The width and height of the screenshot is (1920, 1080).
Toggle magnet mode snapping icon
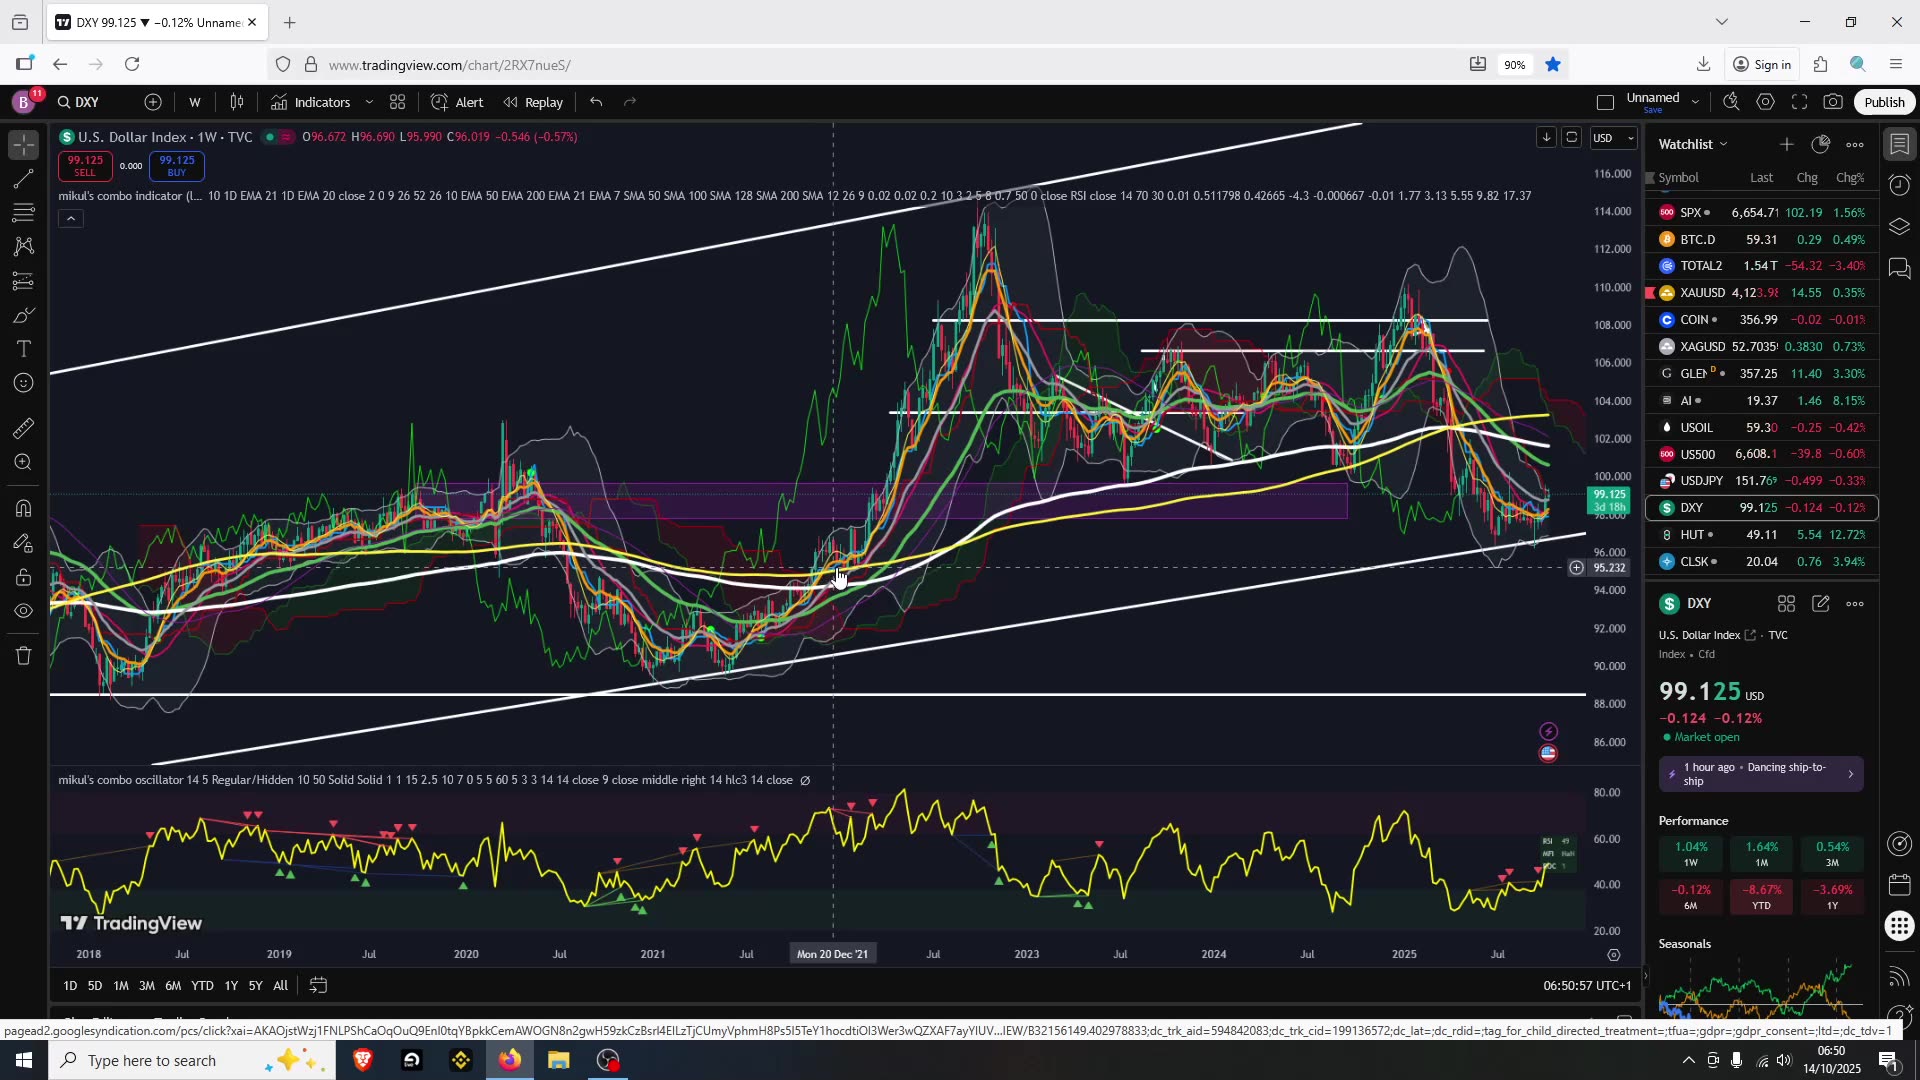[24, 508]
